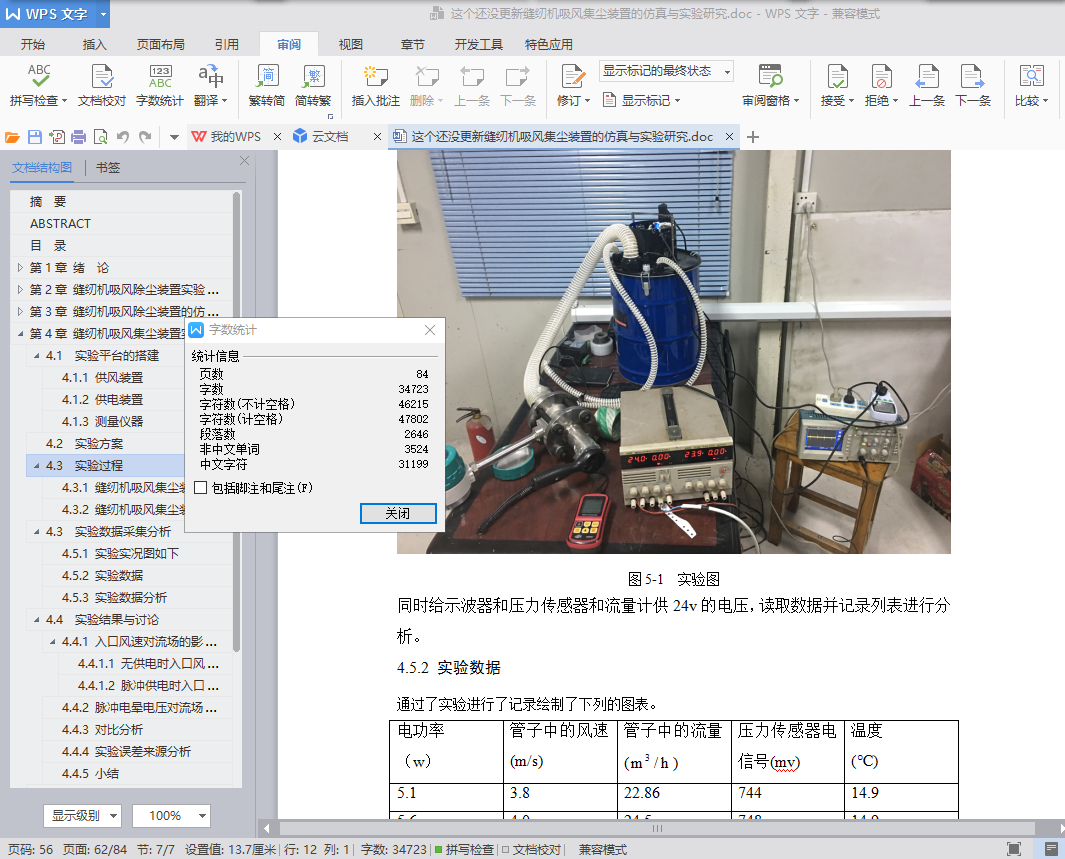Convert text with 简转繁
This screenshot has height=859, width=1065.
coord(313,86)
